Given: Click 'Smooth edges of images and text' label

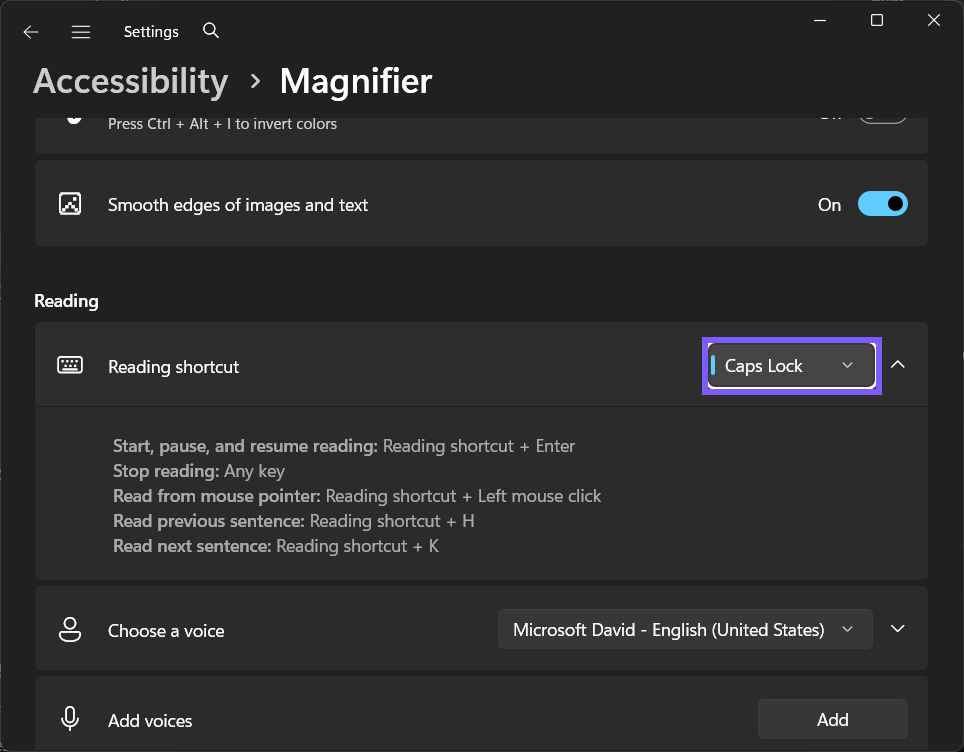Looking at the screenshot, I should [x=238, y=205].
